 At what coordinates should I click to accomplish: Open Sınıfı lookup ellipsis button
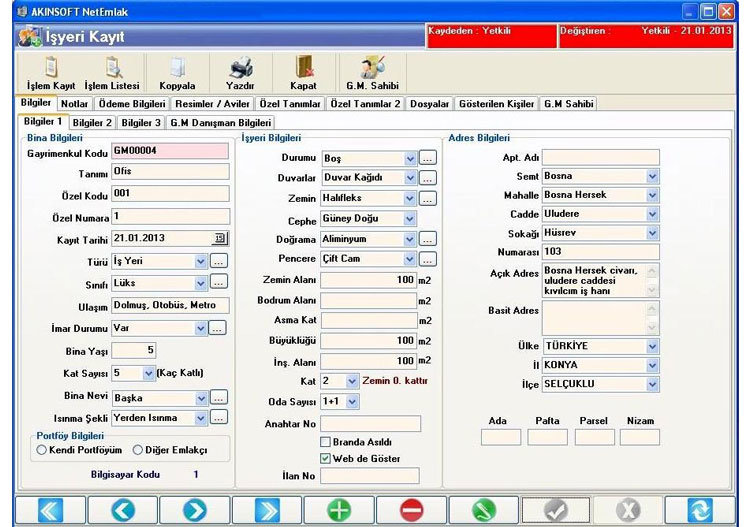click(x=218, y=283)
